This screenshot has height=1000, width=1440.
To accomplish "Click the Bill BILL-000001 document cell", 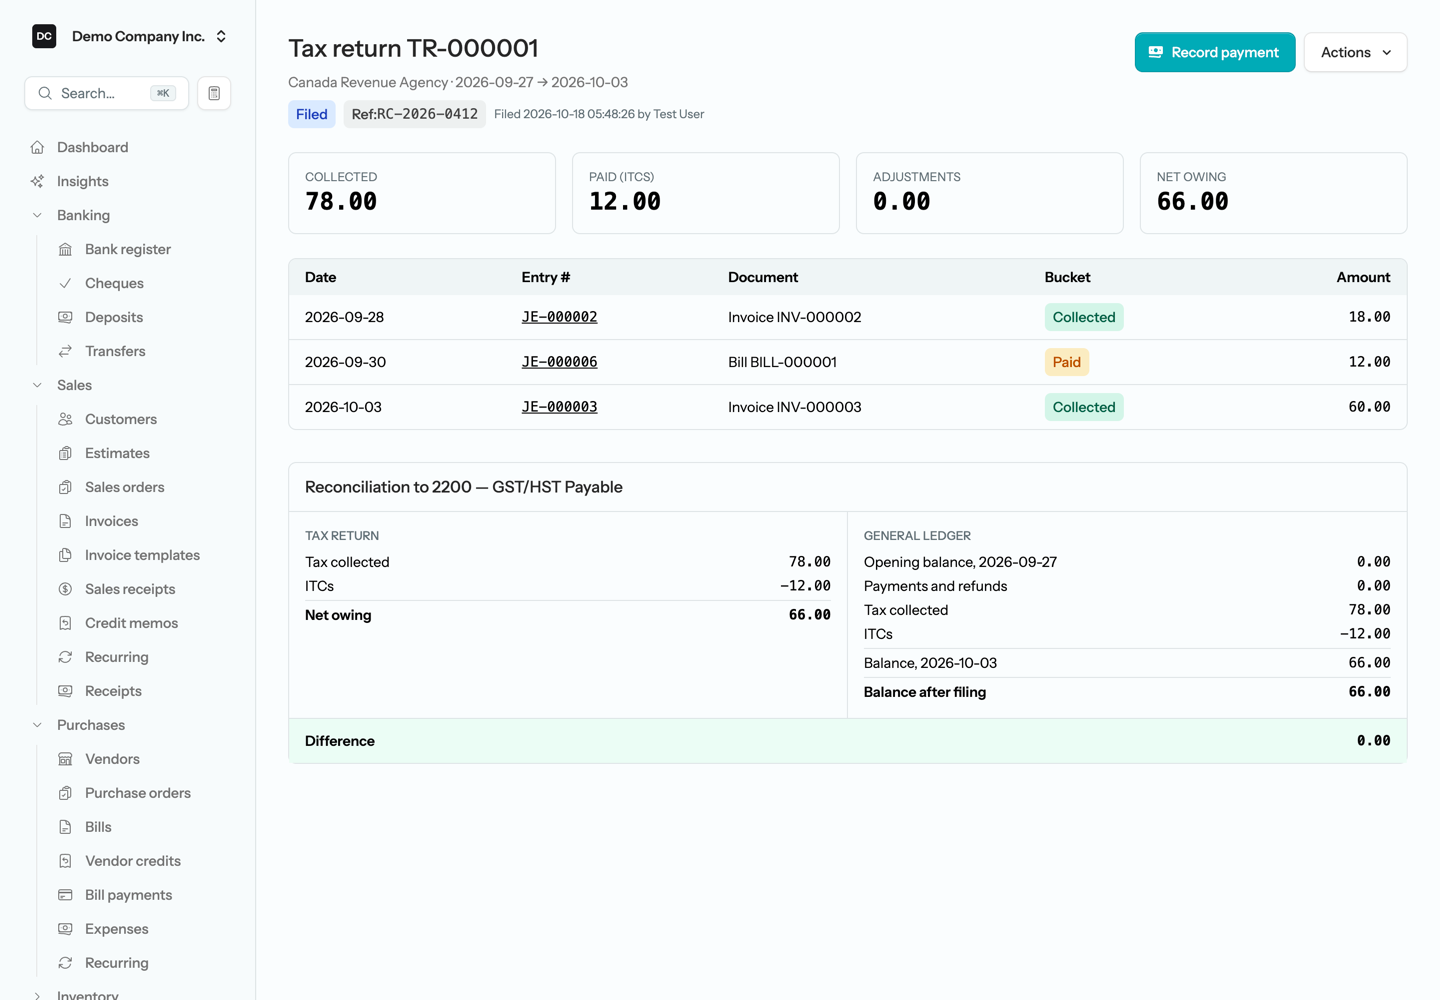I will [782, 362].
